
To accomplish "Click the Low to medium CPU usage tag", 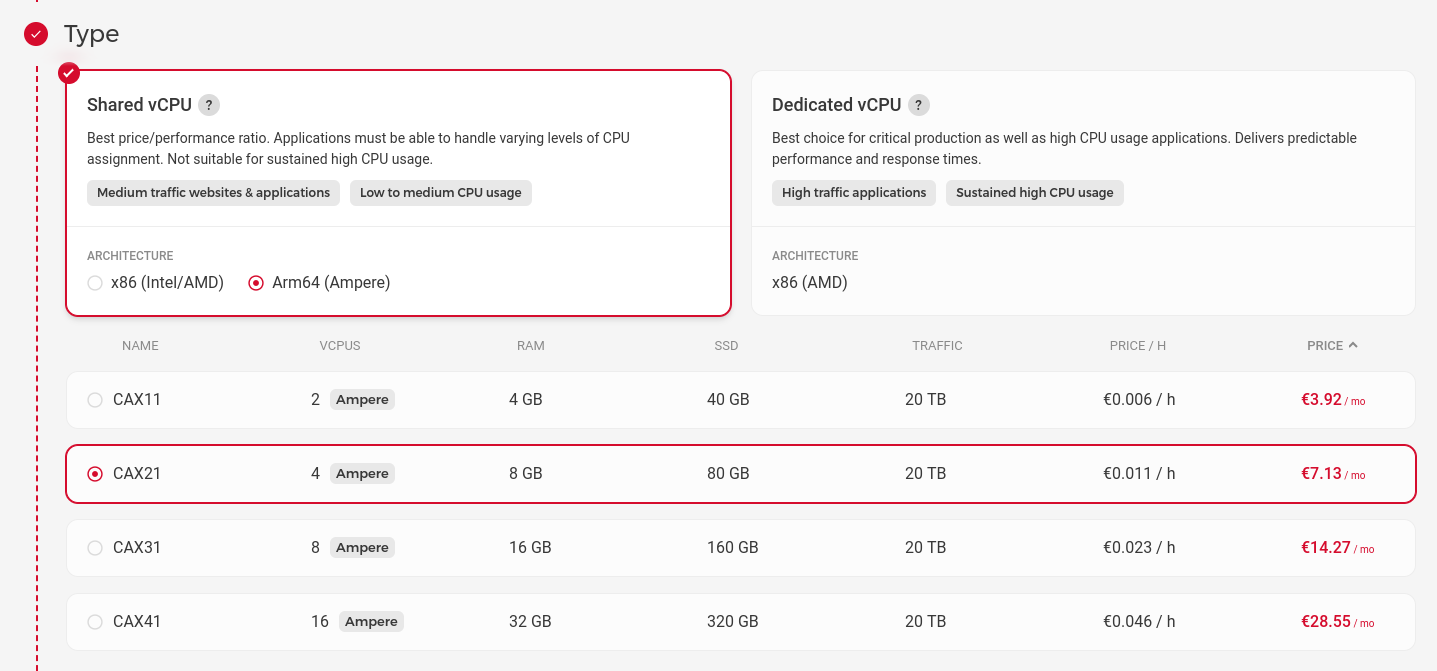I will 440,192.
